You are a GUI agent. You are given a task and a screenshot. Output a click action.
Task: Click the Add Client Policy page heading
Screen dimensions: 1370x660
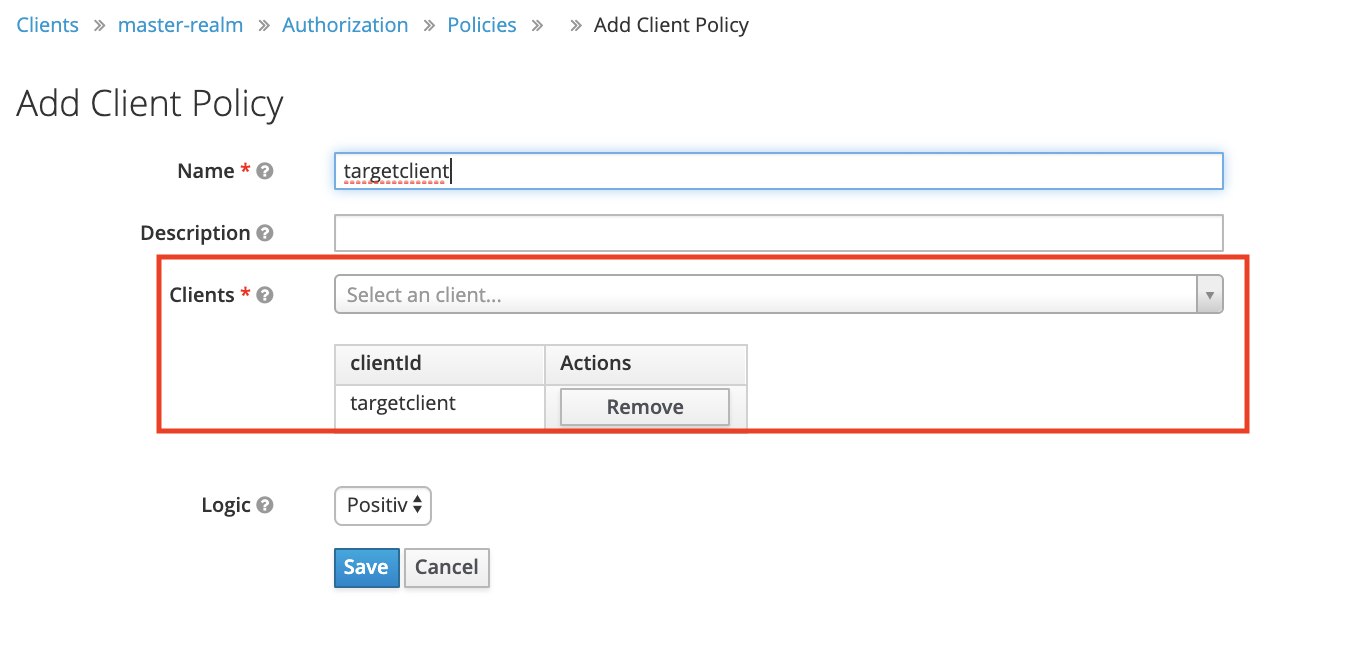[150, 104]
